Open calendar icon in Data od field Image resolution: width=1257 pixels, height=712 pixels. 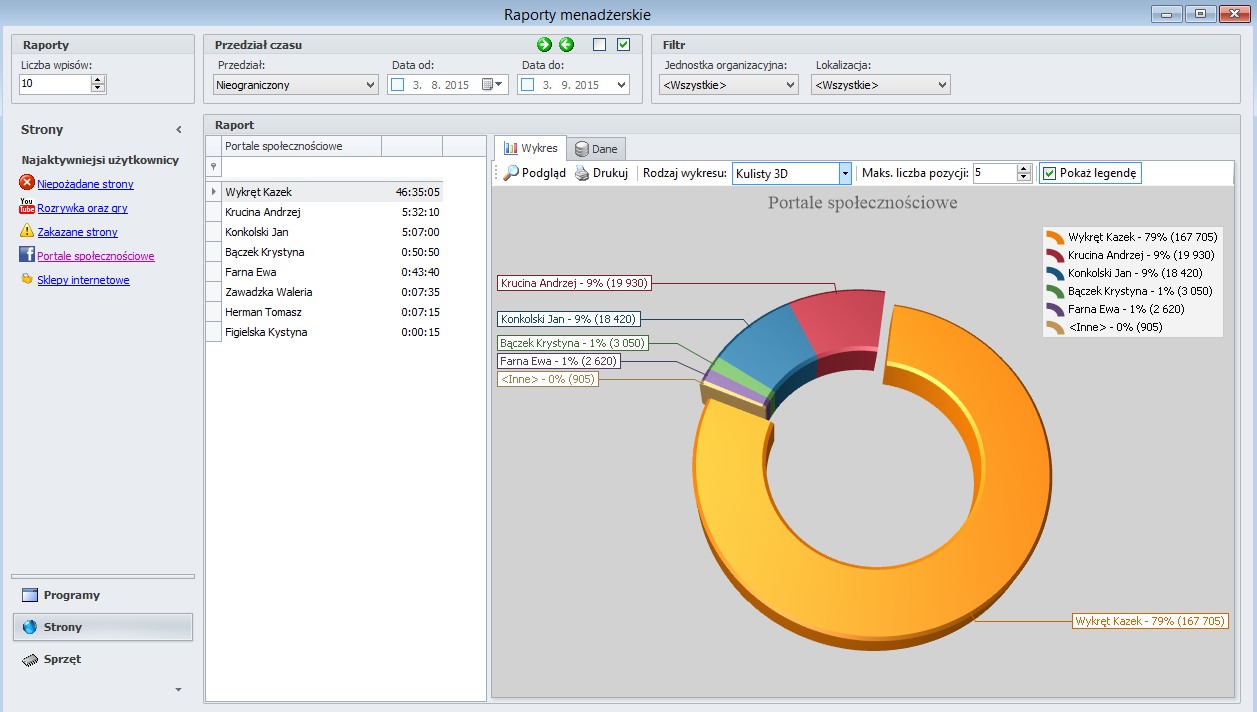[x=487, y=85]
